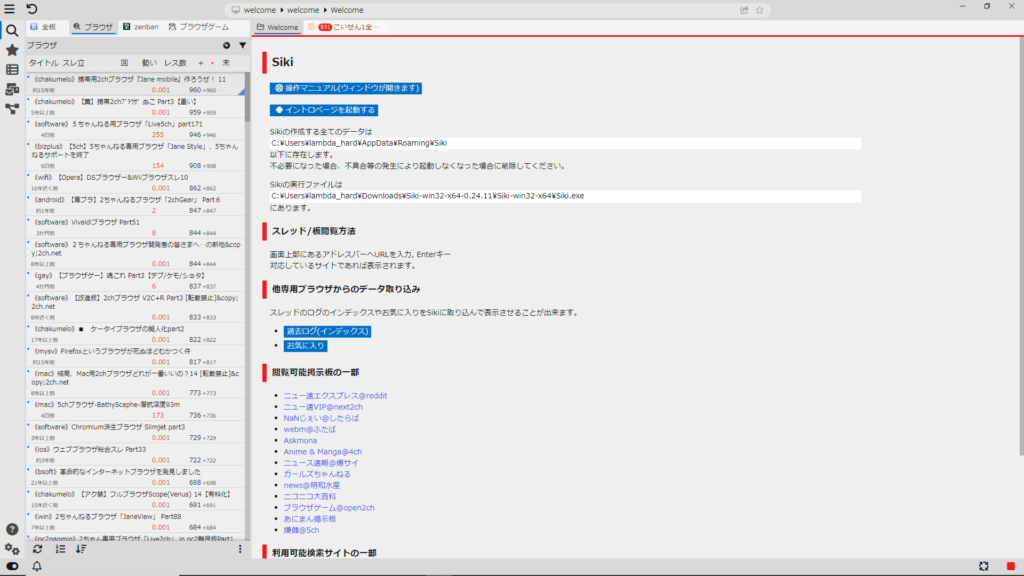1024x576 pixels.
Task: Open the settings gears icon
Action: point(12,549)
